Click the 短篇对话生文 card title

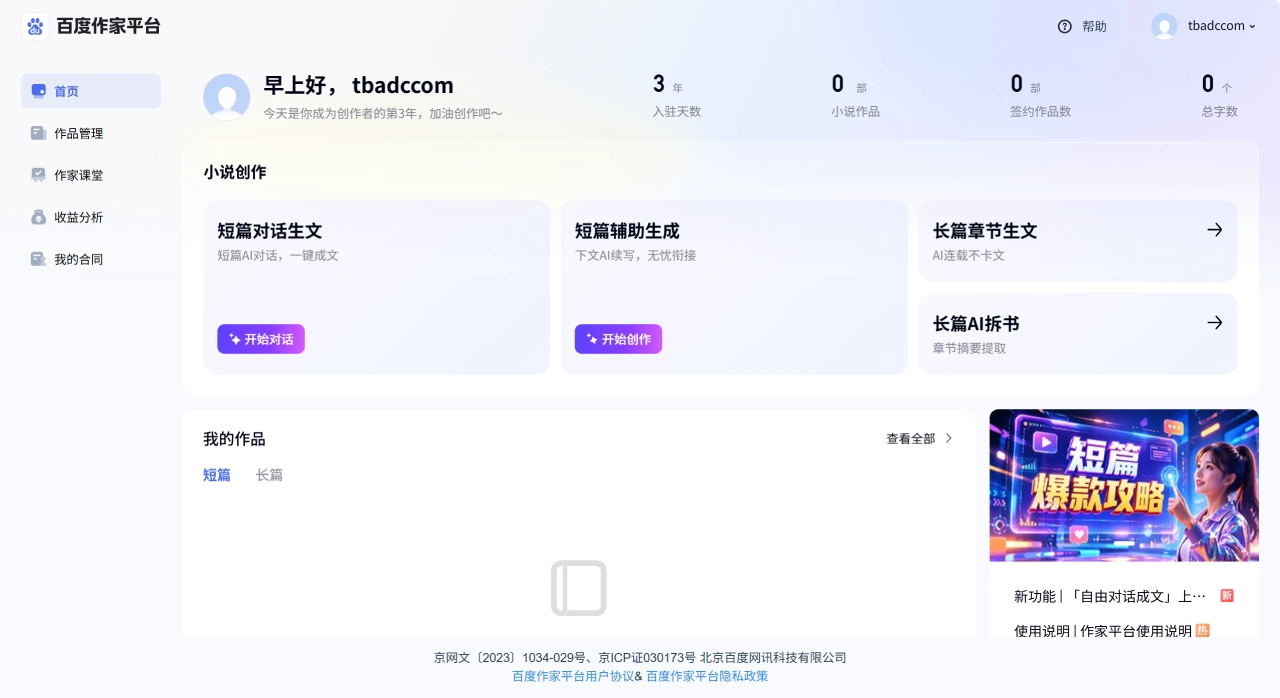point(270,231)
